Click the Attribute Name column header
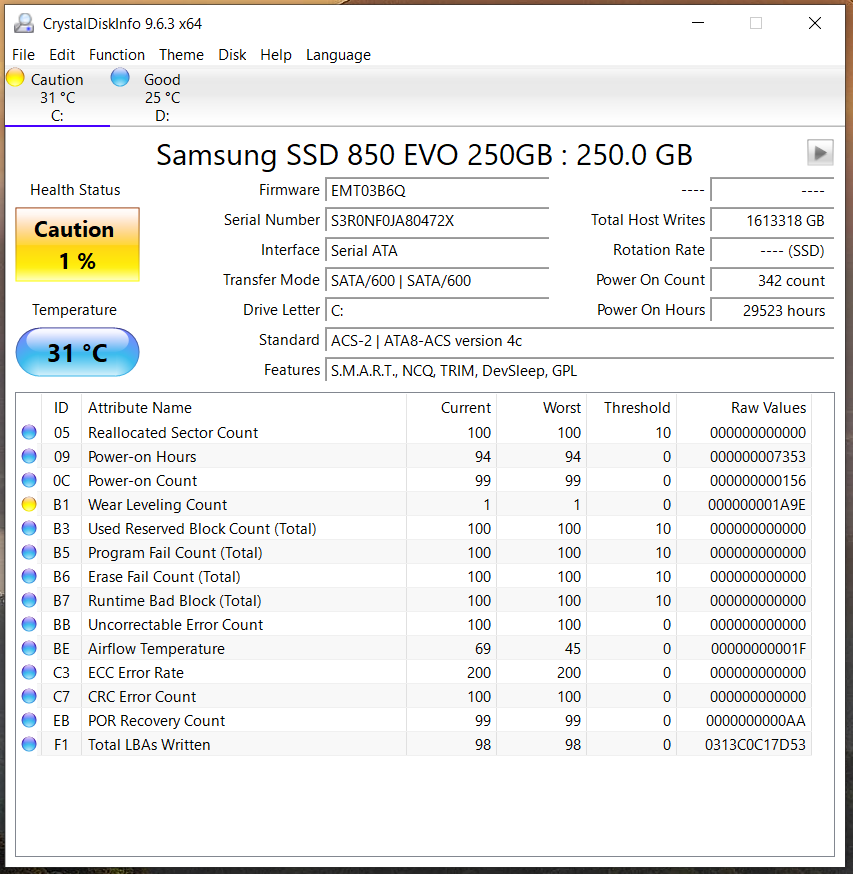This screenshot has height=874, width=853. 140,408
